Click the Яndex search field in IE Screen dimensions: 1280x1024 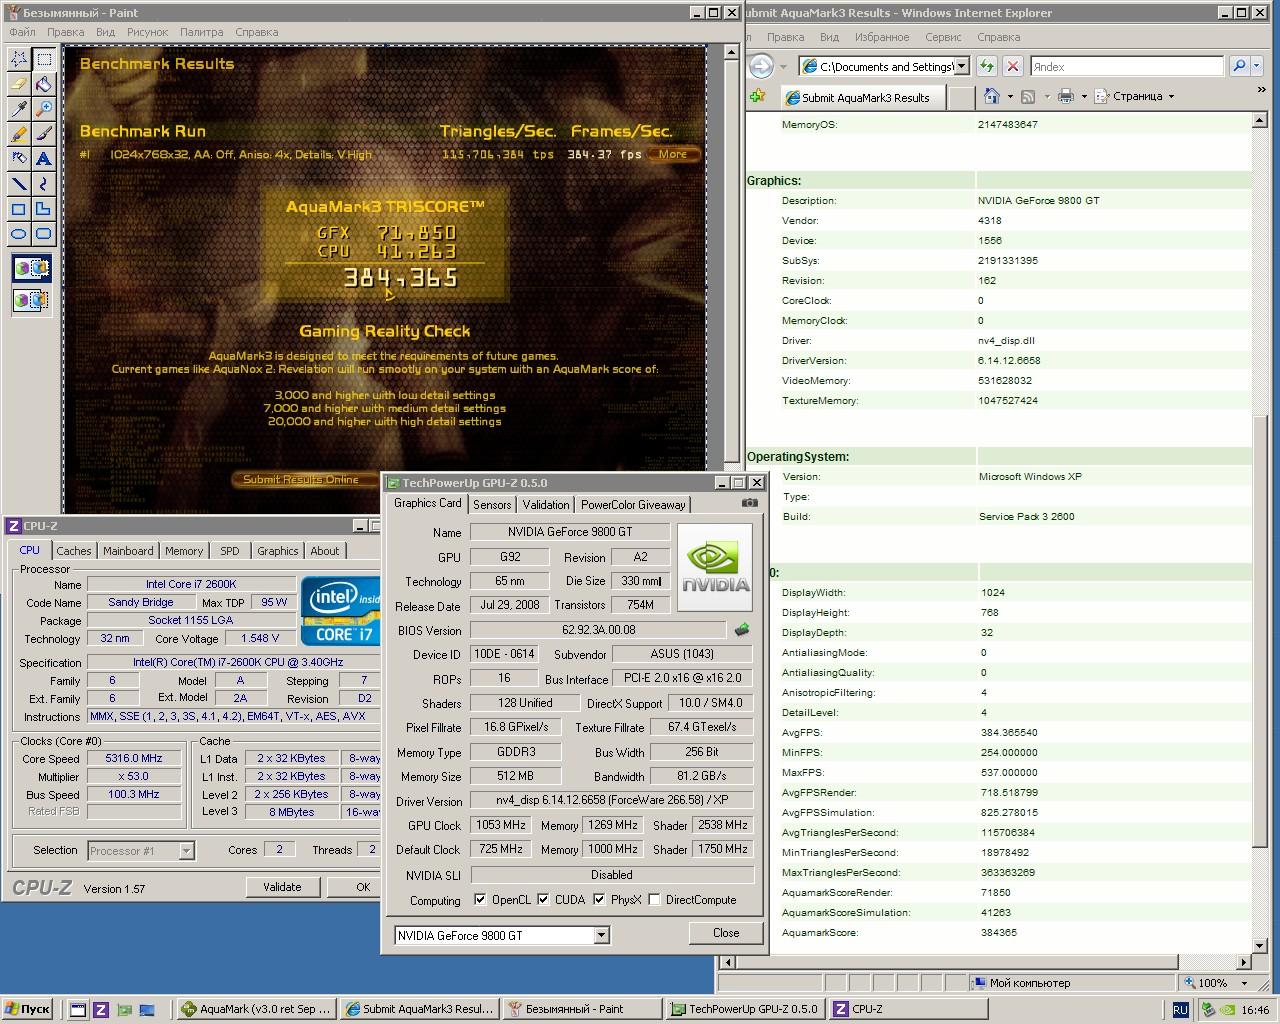click(1126, 66)
